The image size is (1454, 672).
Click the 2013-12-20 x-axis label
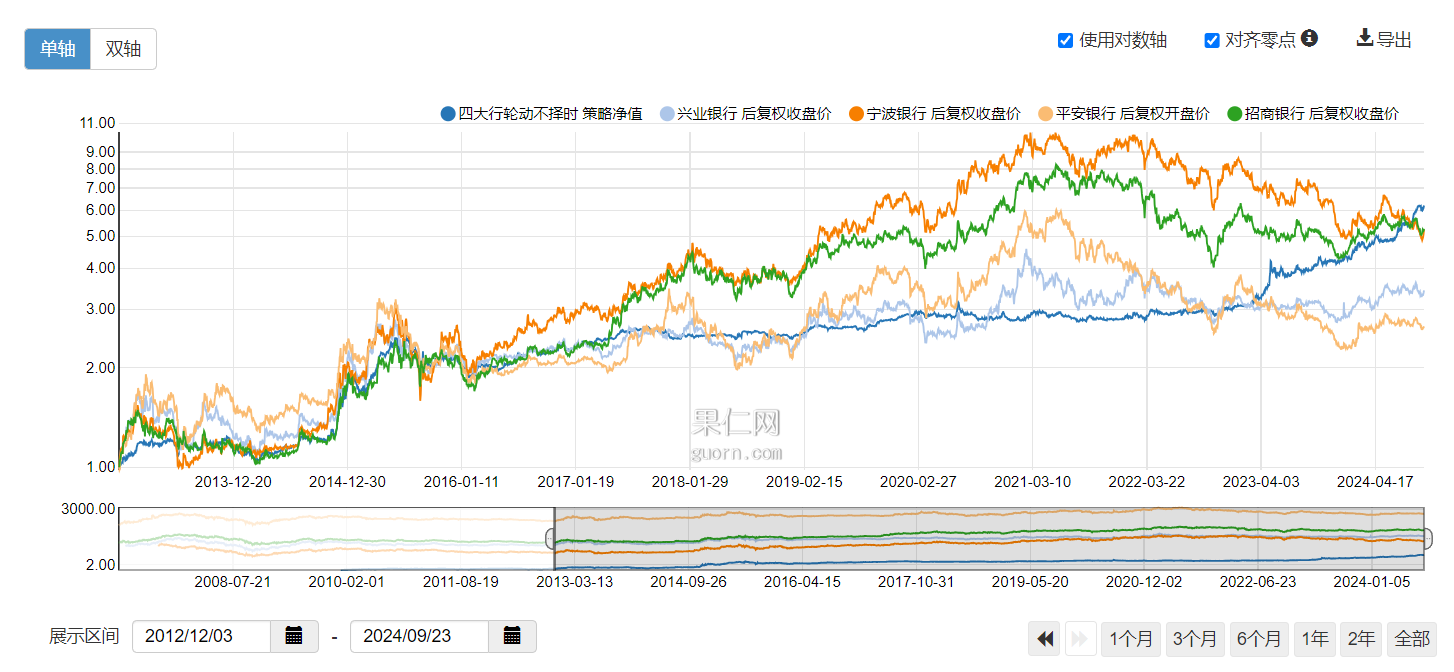coord(232,481)
